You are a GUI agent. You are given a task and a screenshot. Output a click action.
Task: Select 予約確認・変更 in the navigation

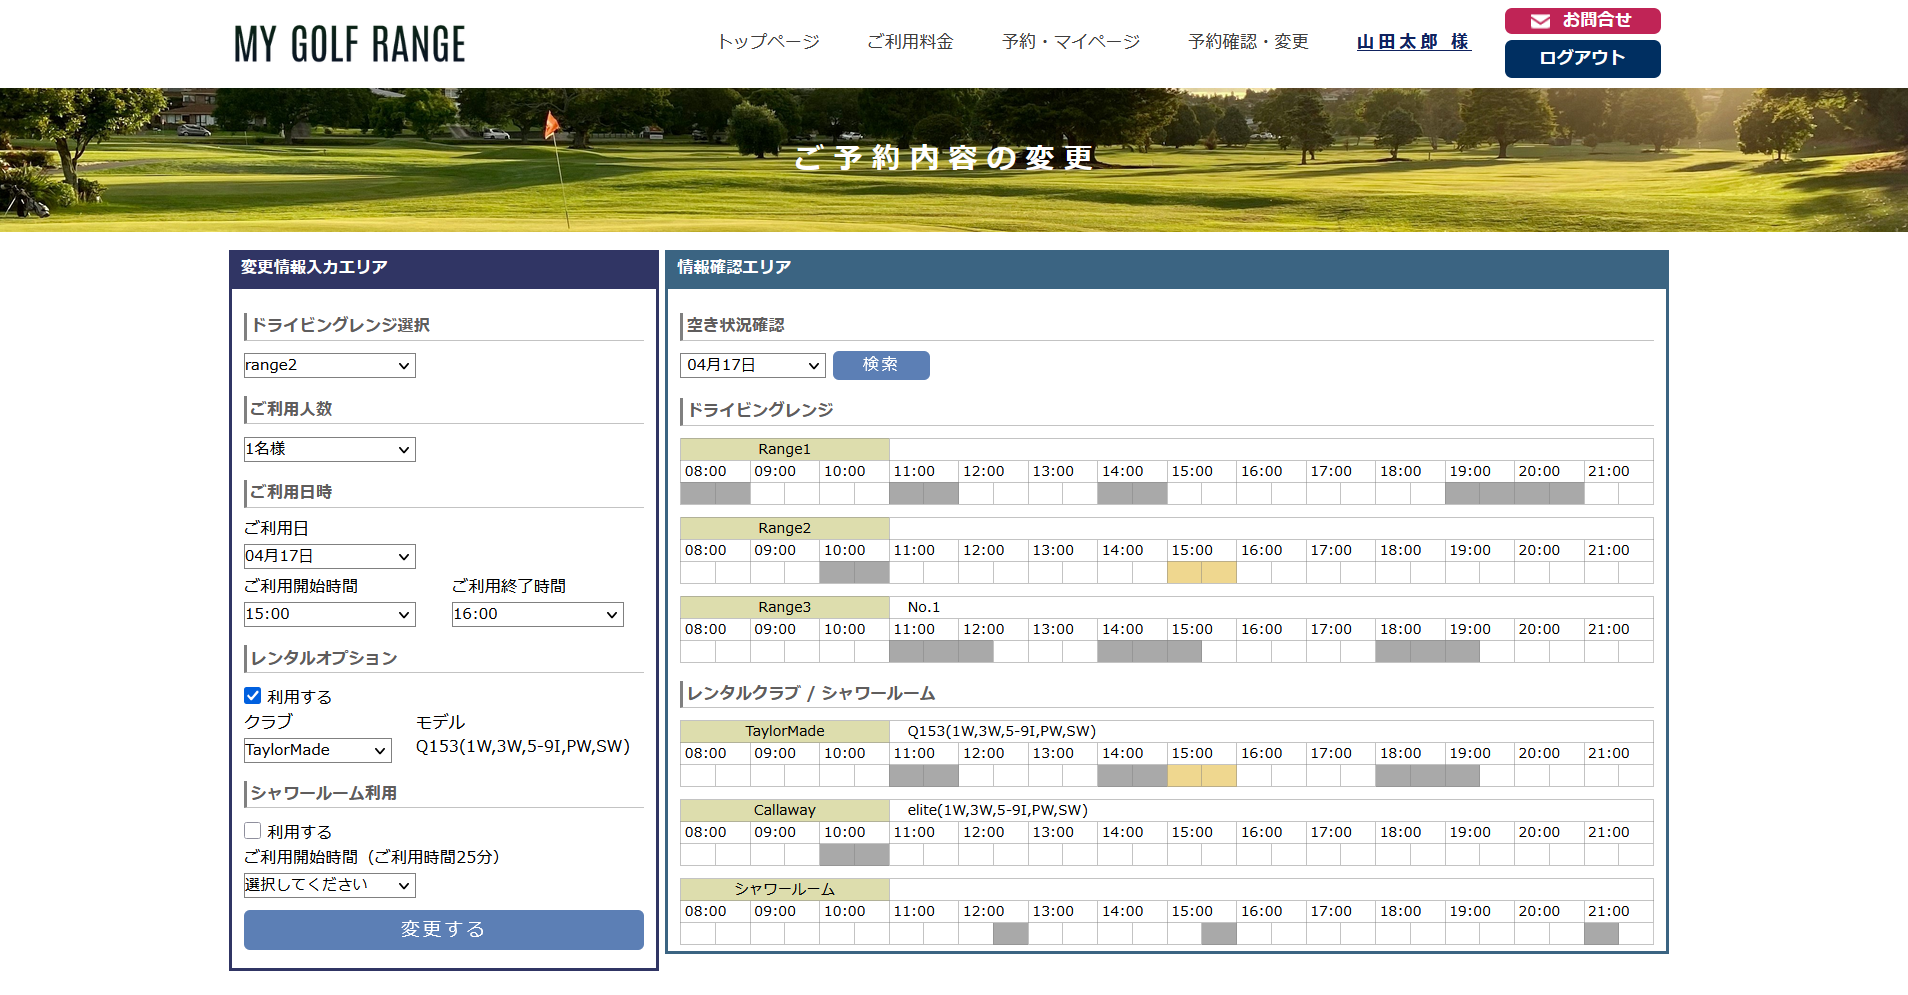coord(1248,42)
